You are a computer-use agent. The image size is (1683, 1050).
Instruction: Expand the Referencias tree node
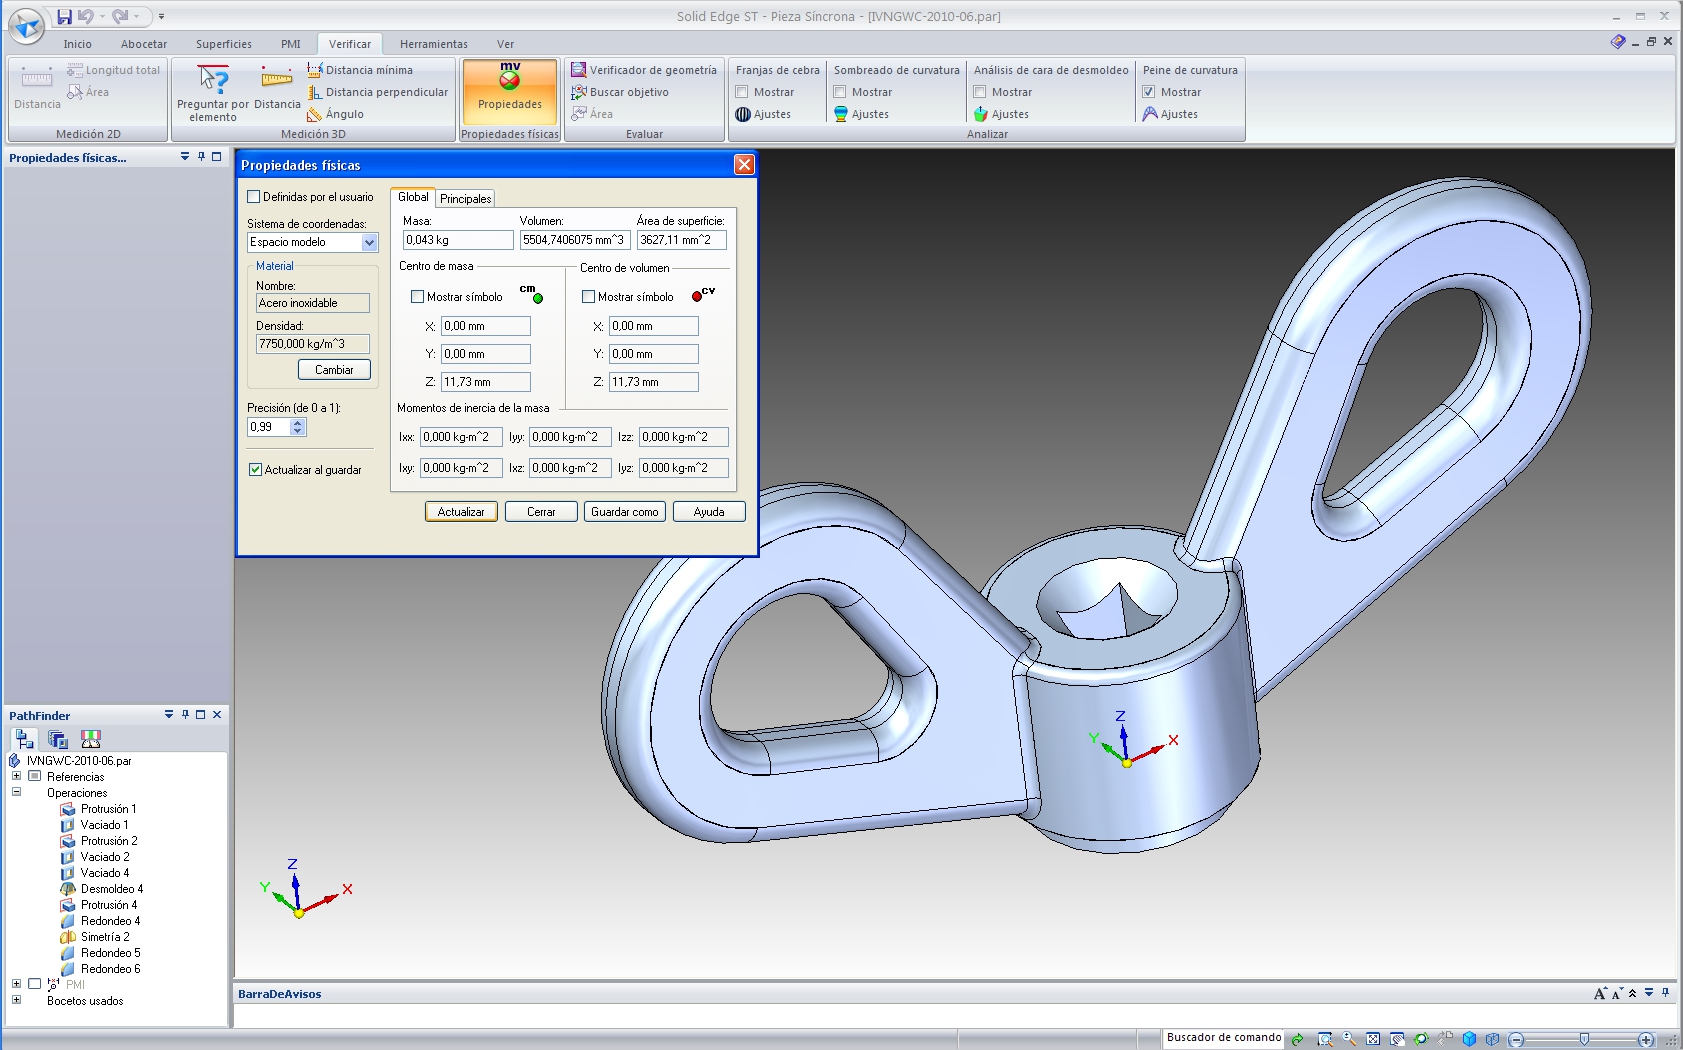[x=16, y=775]
